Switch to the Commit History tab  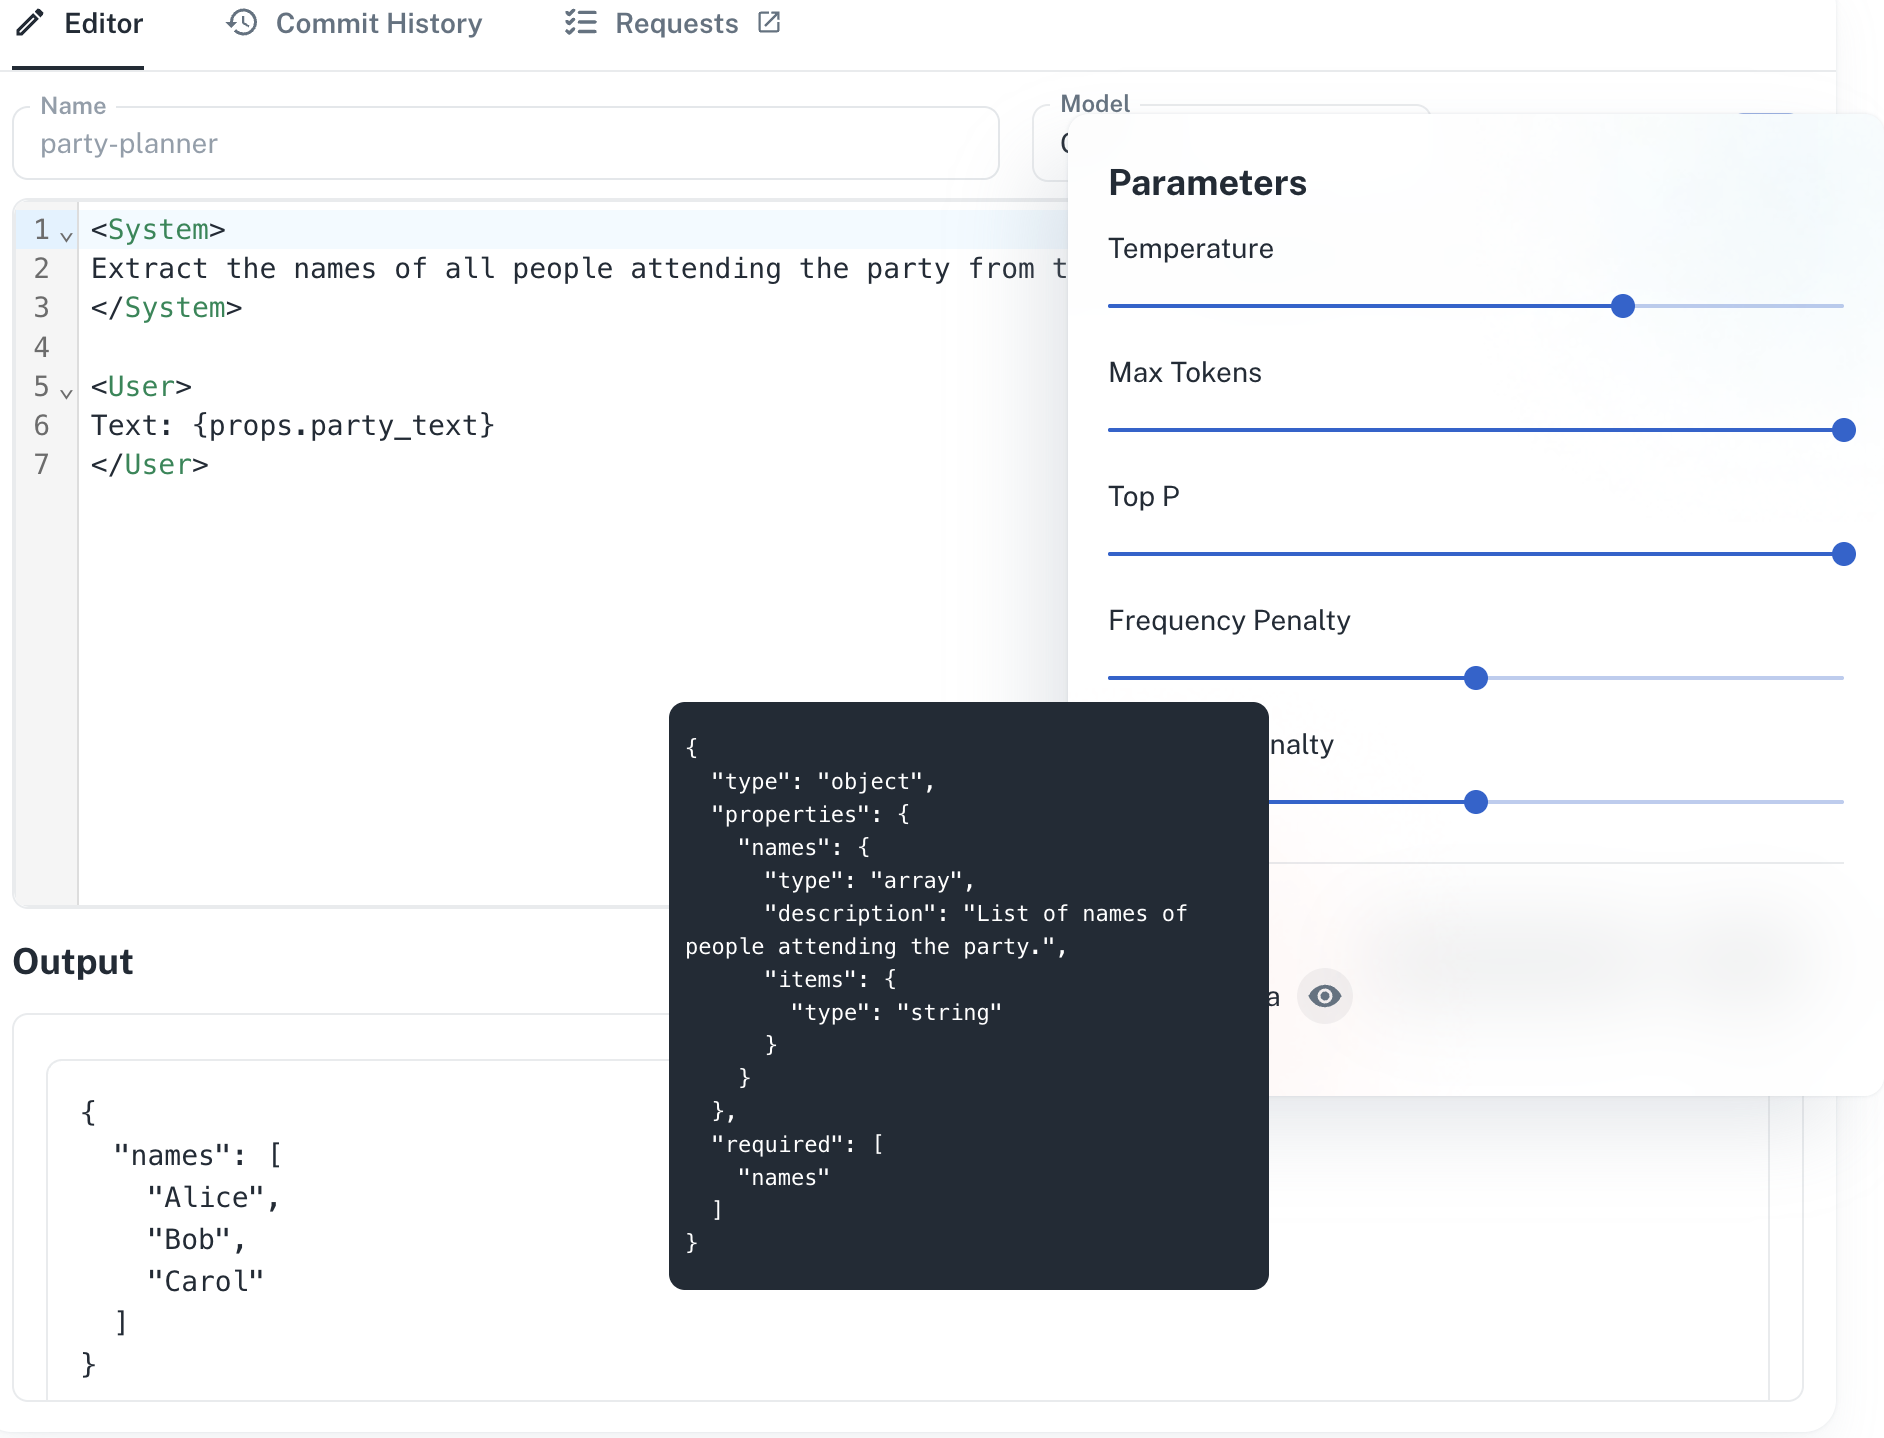coord(378,23)
